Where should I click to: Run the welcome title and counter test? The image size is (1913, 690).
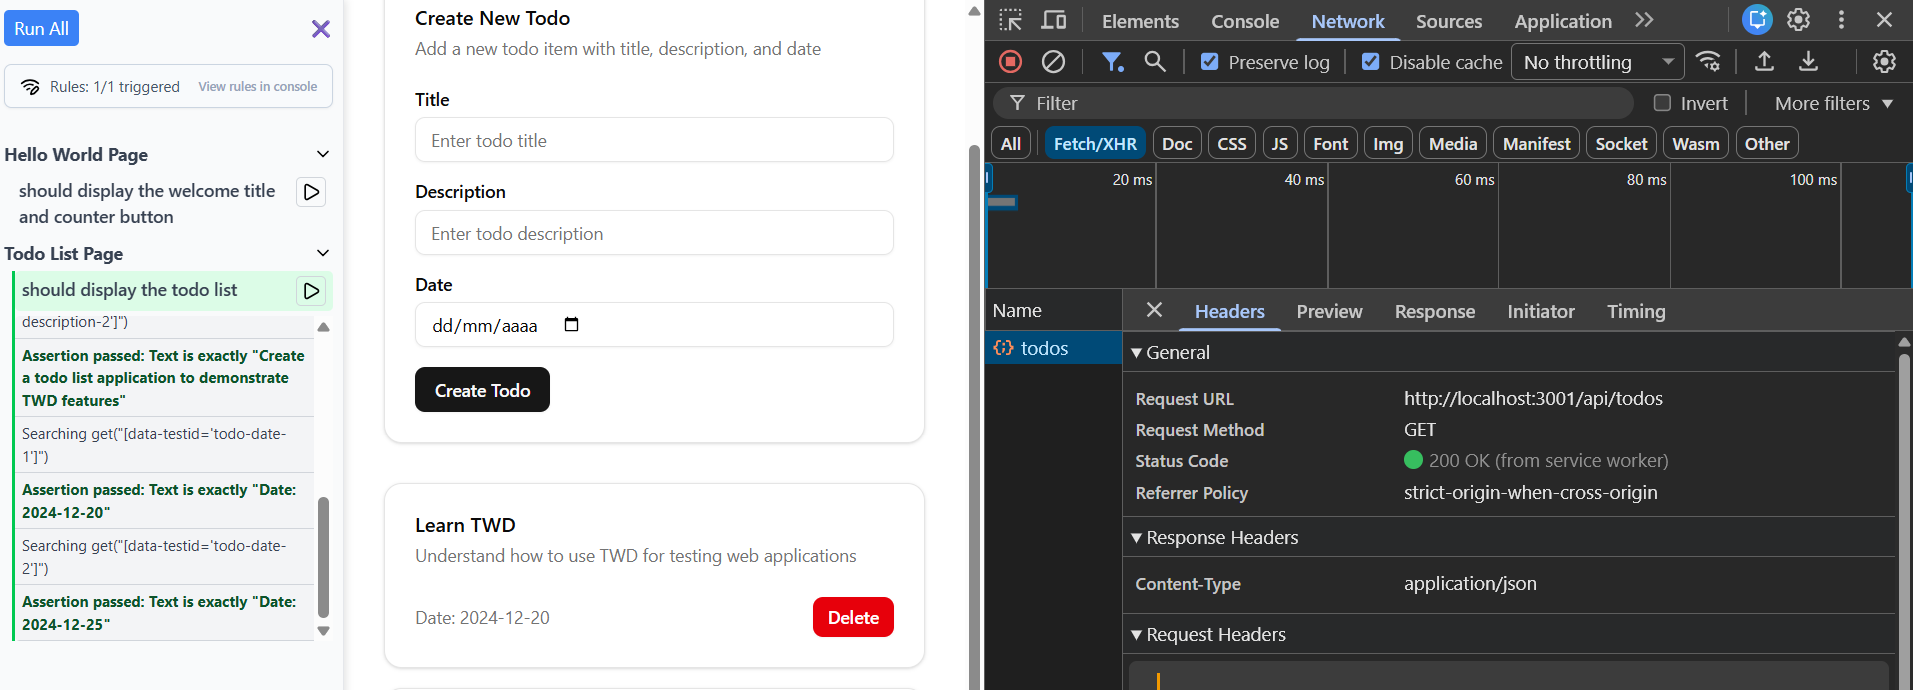[x=312, y=192]
